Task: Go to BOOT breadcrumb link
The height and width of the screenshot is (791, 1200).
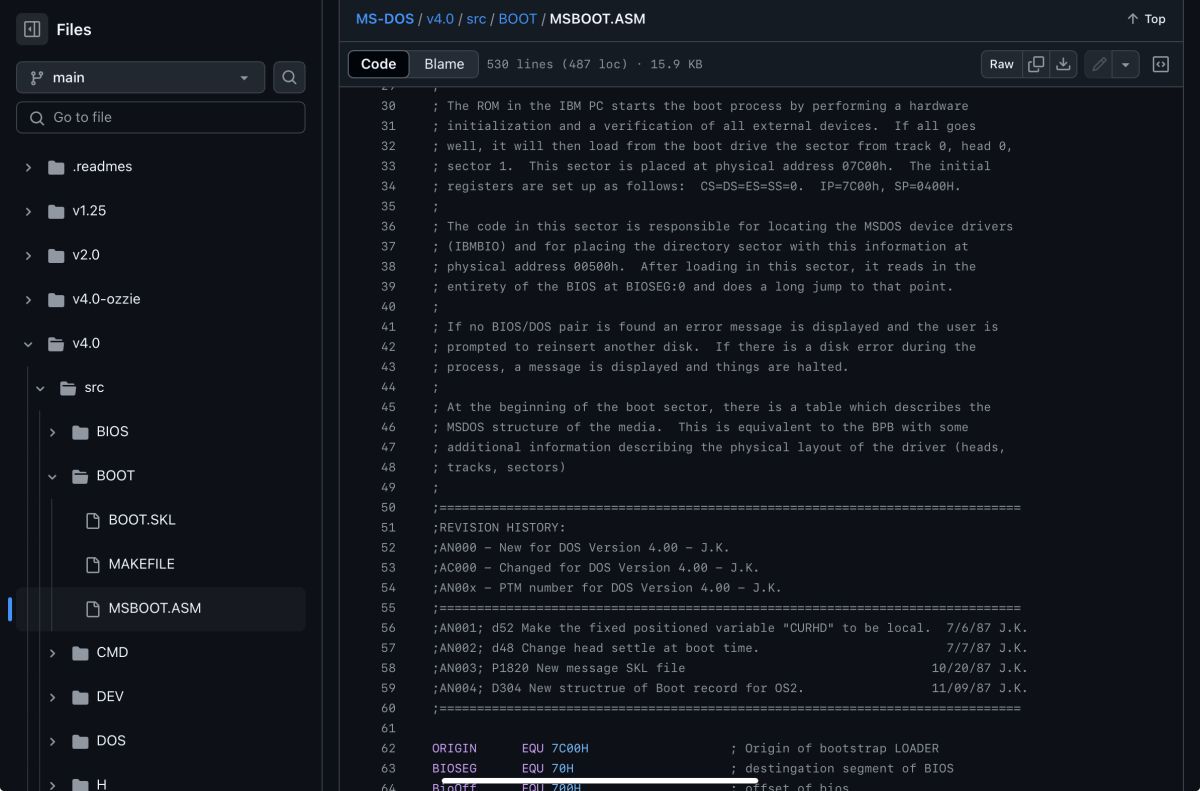Action: 518,19
